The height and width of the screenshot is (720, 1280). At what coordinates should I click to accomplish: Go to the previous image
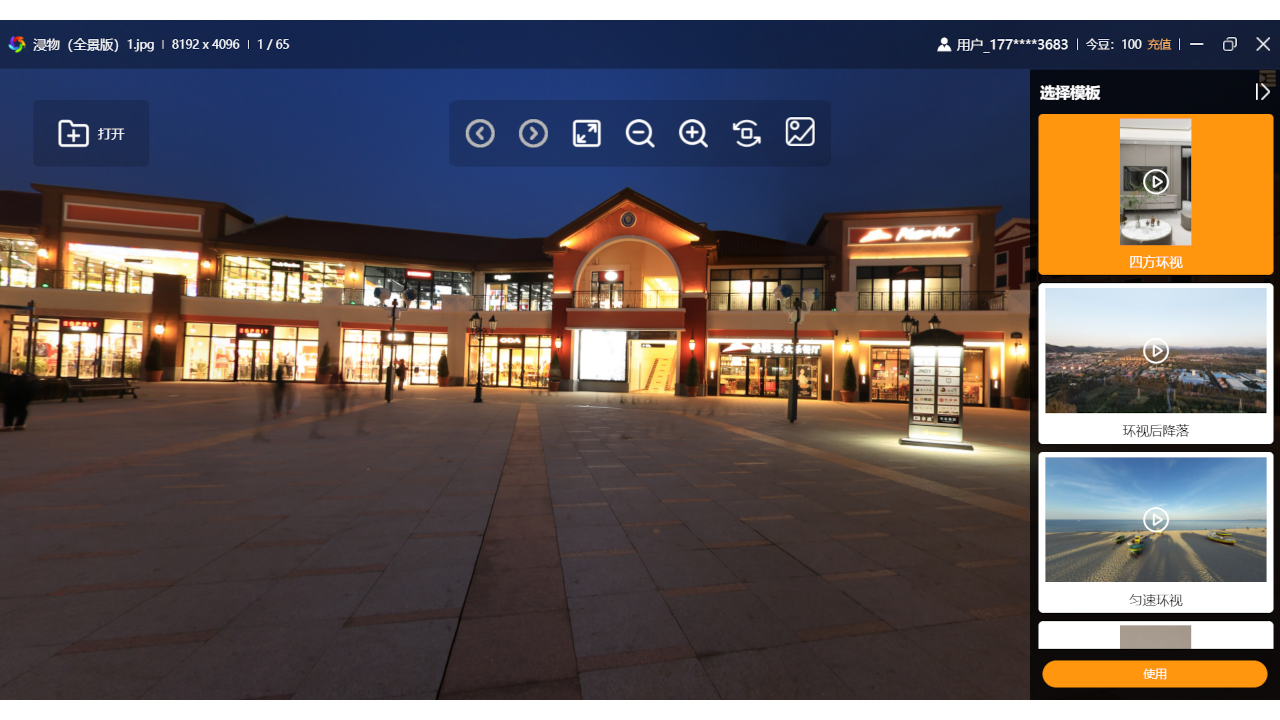point(480,133)
